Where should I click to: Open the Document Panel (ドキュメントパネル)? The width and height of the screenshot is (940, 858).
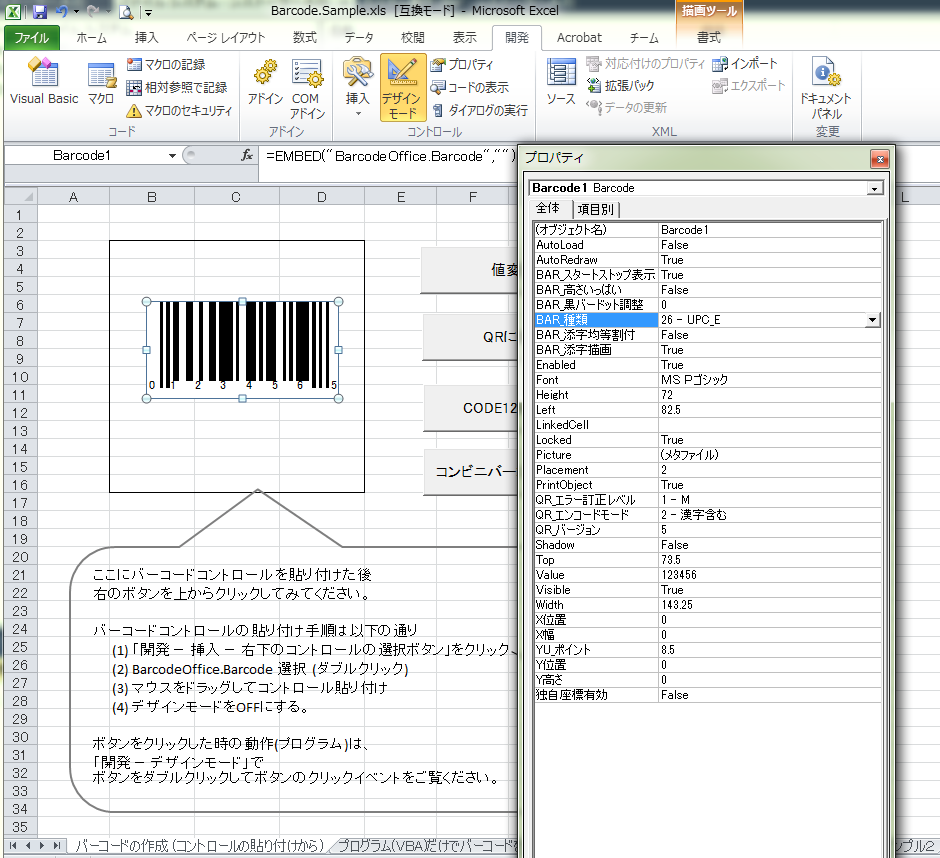pyautogui.click(x=826, y=88)
